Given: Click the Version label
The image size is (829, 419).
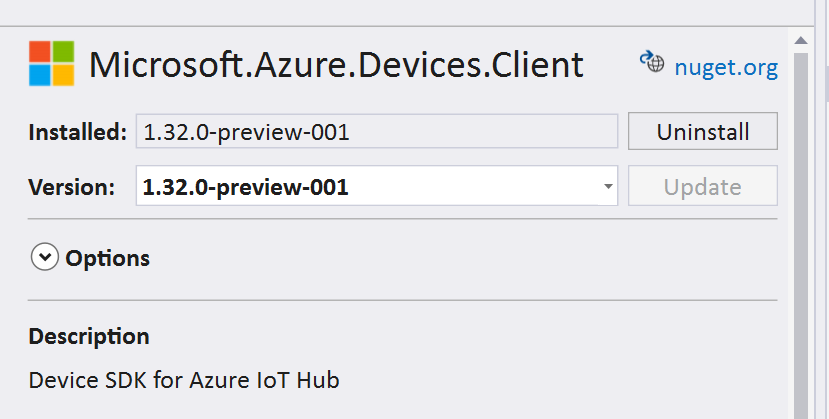Looking at the screenshot, I should 72,187.
